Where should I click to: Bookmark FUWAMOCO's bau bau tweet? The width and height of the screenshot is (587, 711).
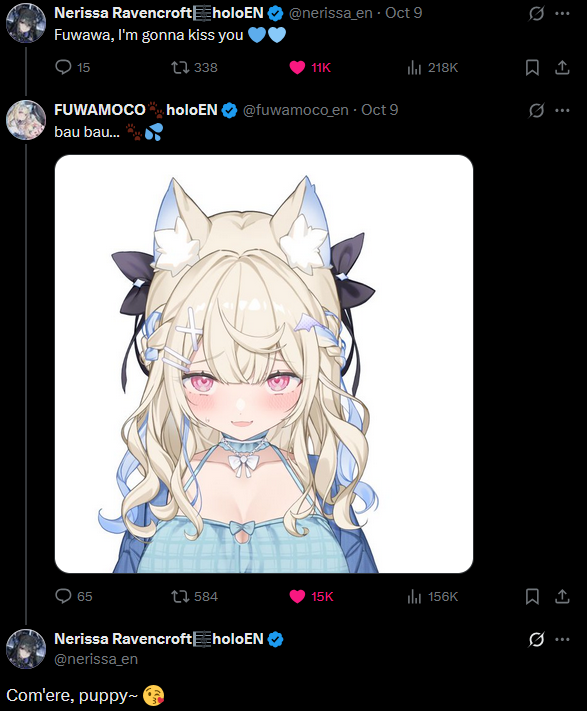click(532, 596)
